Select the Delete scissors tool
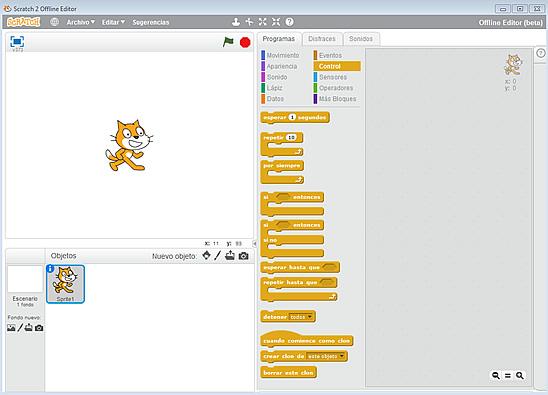Screen dimensions: 548x395 pos(249,22)
